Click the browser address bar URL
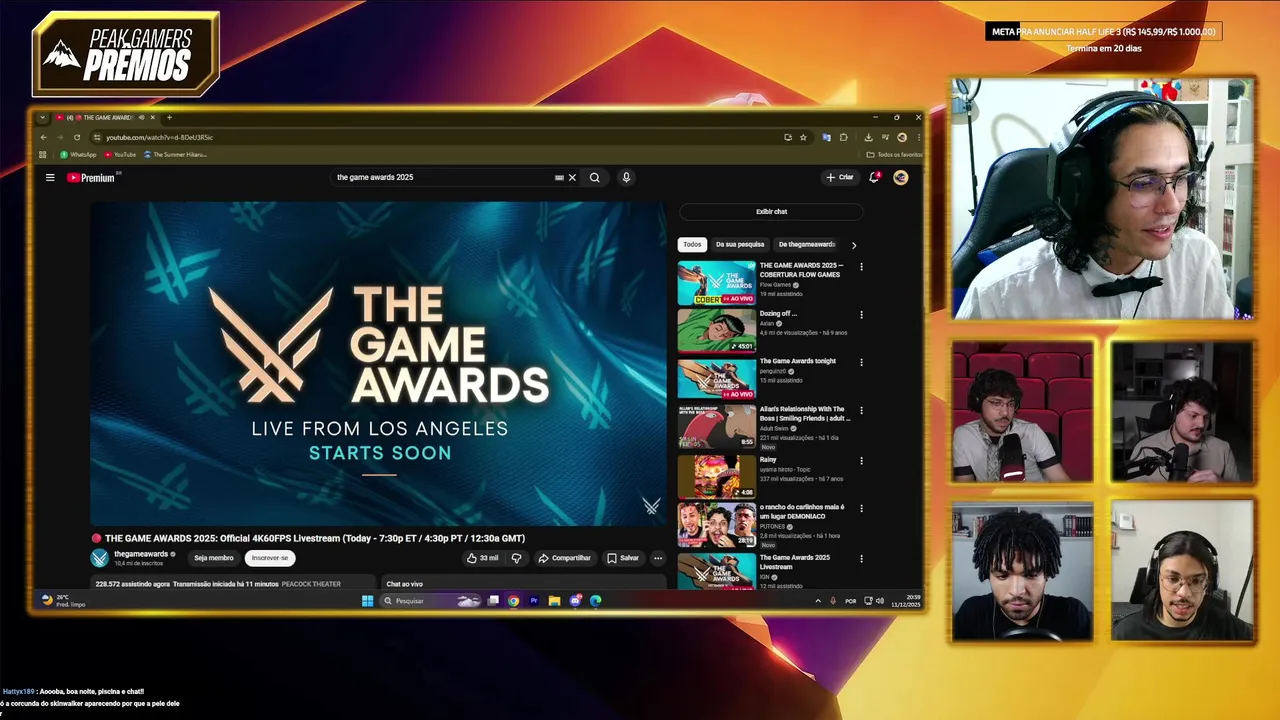The height and width of the screenshot is (720, 1280). pos(160,137)
